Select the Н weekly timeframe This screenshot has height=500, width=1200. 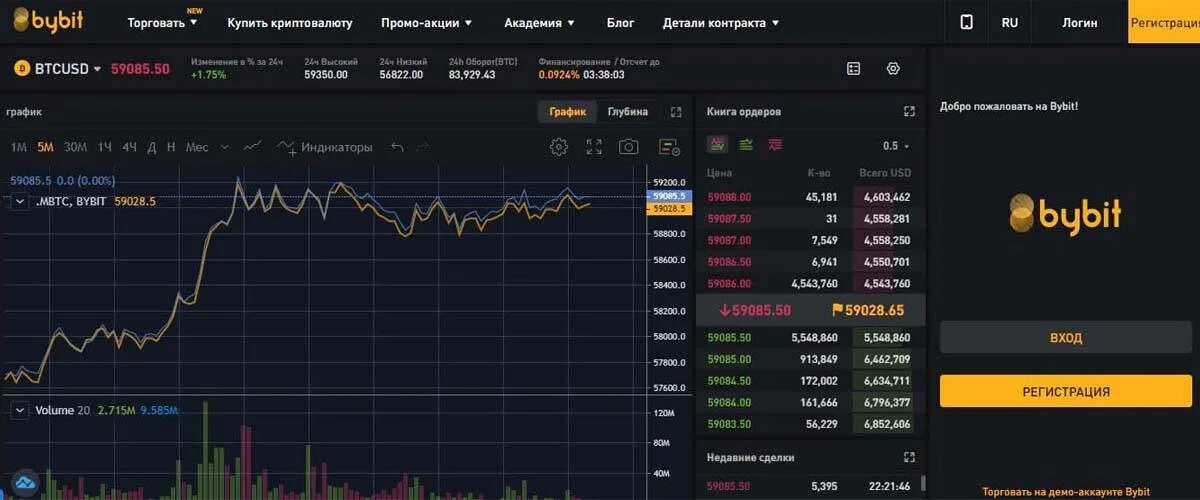tap(171, 147)
